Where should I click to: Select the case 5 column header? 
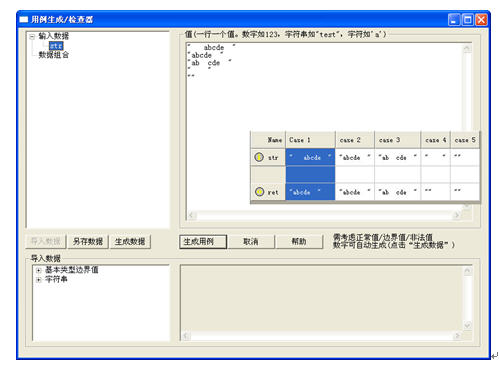(x=465, y=140)
